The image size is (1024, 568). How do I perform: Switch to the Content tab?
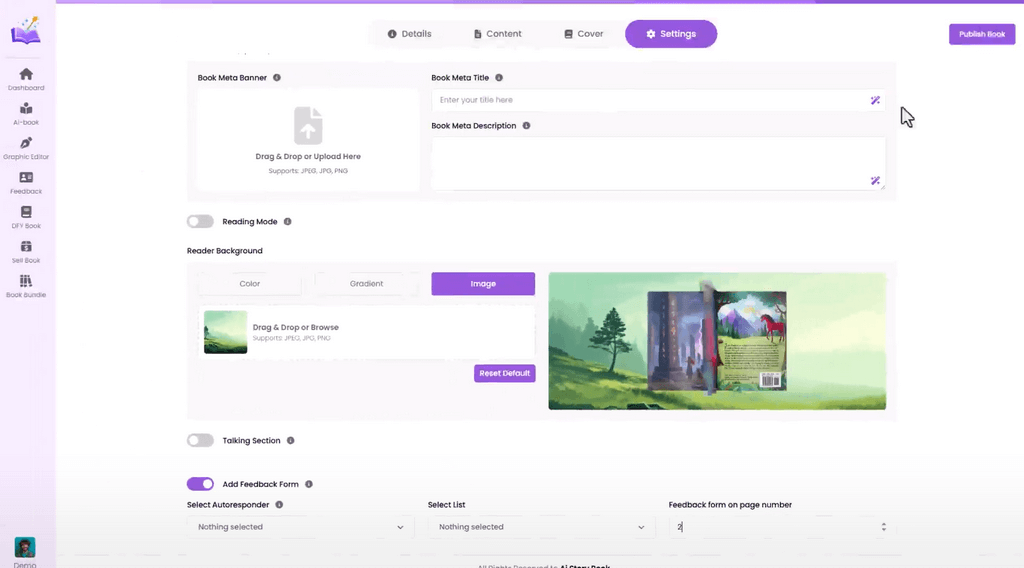point(498,34)
